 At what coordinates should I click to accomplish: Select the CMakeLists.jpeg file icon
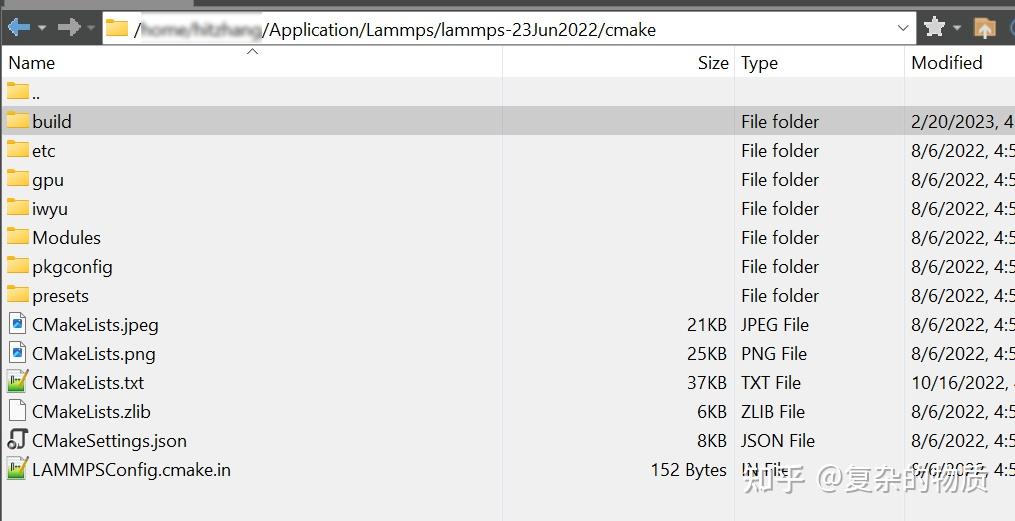(17, 324)
